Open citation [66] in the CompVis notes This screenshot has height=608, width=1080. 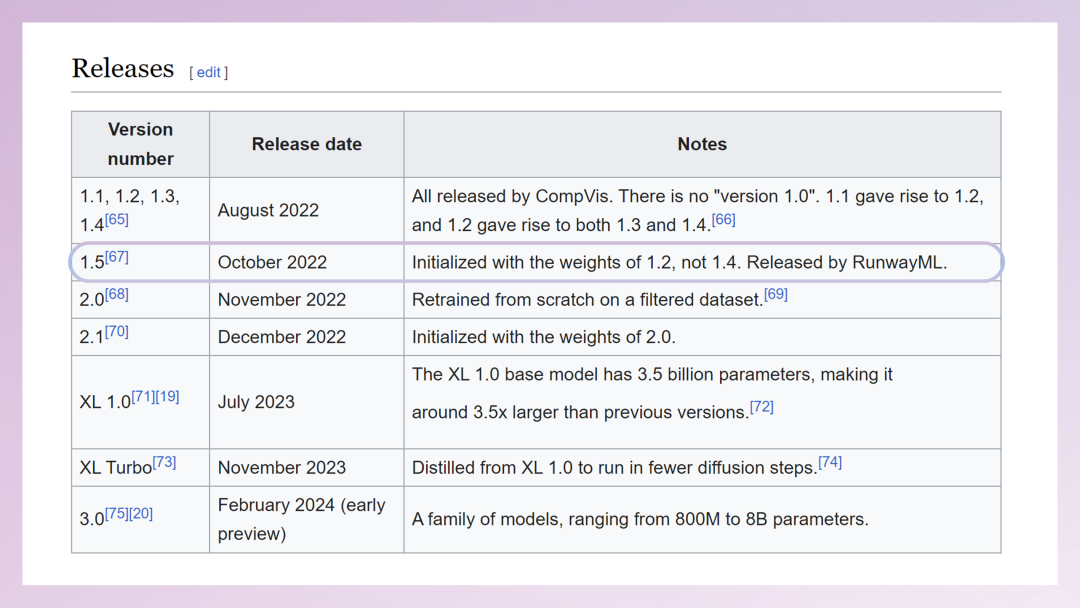723,220
